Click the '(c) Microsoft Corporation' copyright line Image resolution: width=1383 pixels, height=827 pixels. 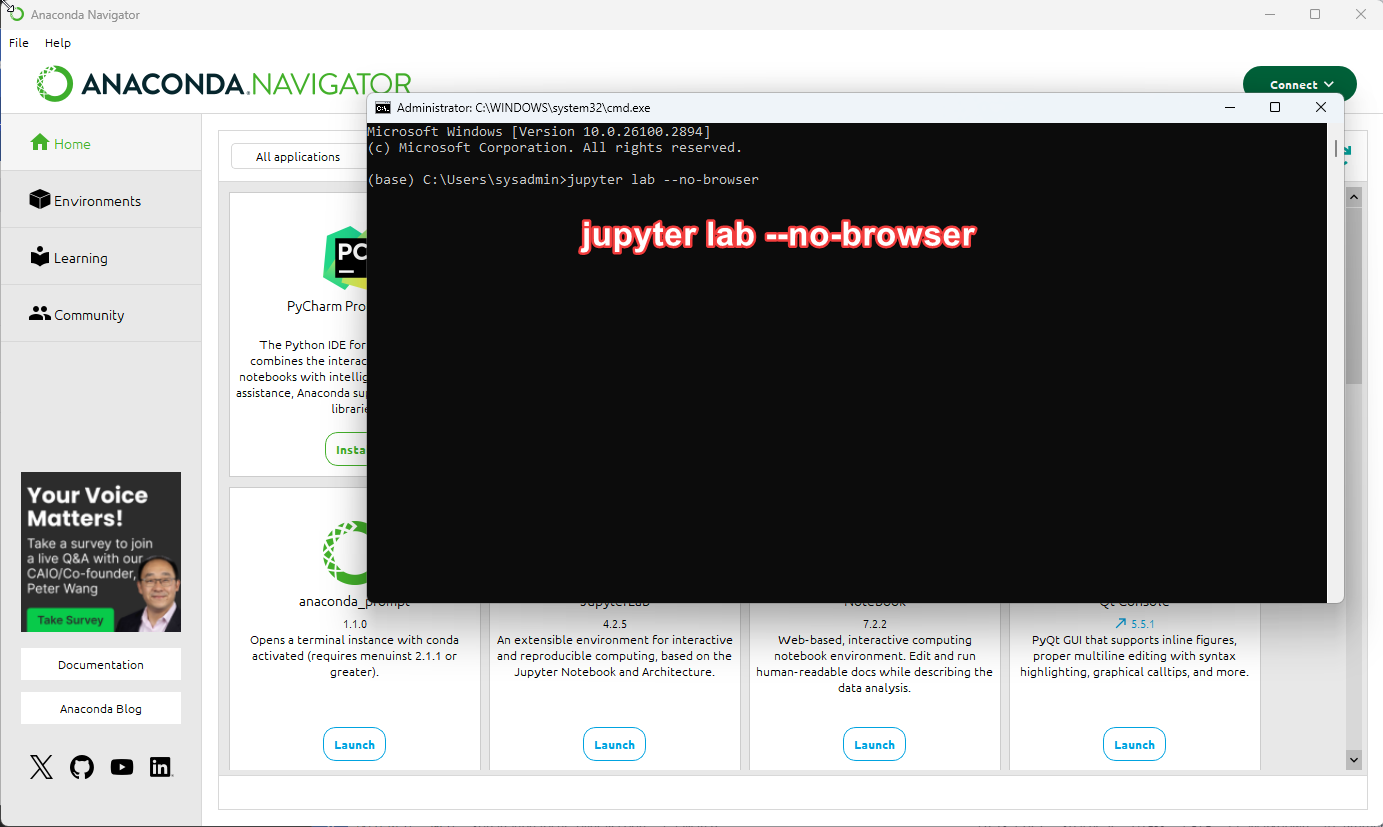(555, 147)
